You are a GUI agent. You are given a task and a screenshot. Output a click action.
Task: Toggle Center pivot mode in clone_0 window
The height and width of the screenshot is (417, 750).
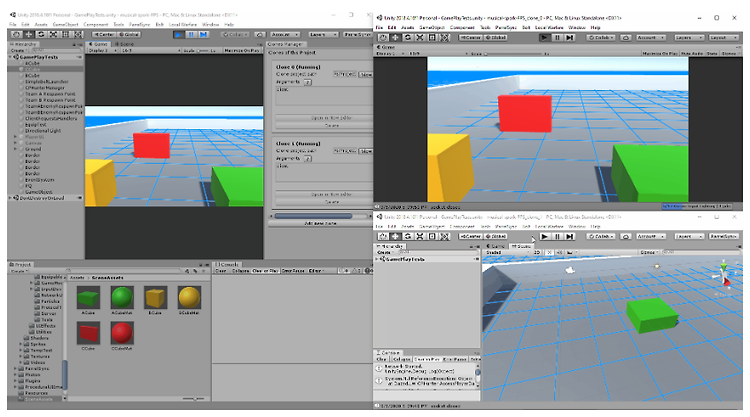coord(470,37)
